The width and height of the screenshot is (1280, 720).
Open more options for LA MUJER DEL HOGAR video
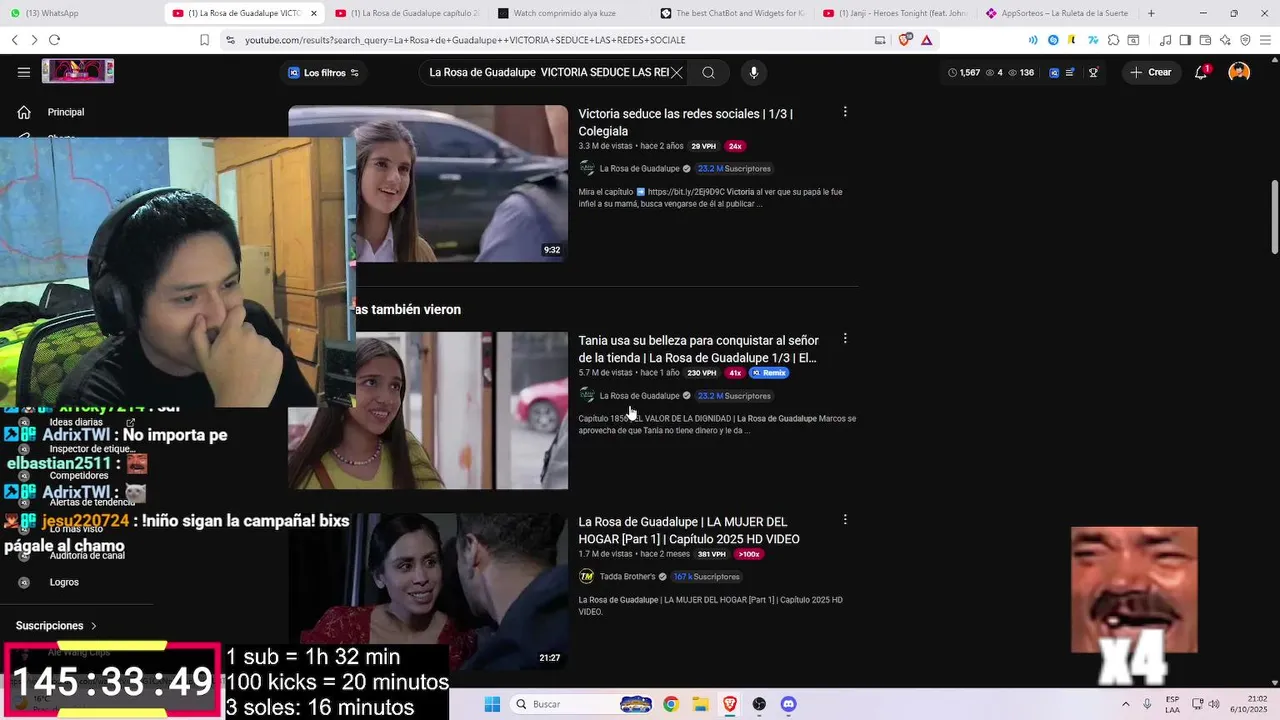pos(845,520)
